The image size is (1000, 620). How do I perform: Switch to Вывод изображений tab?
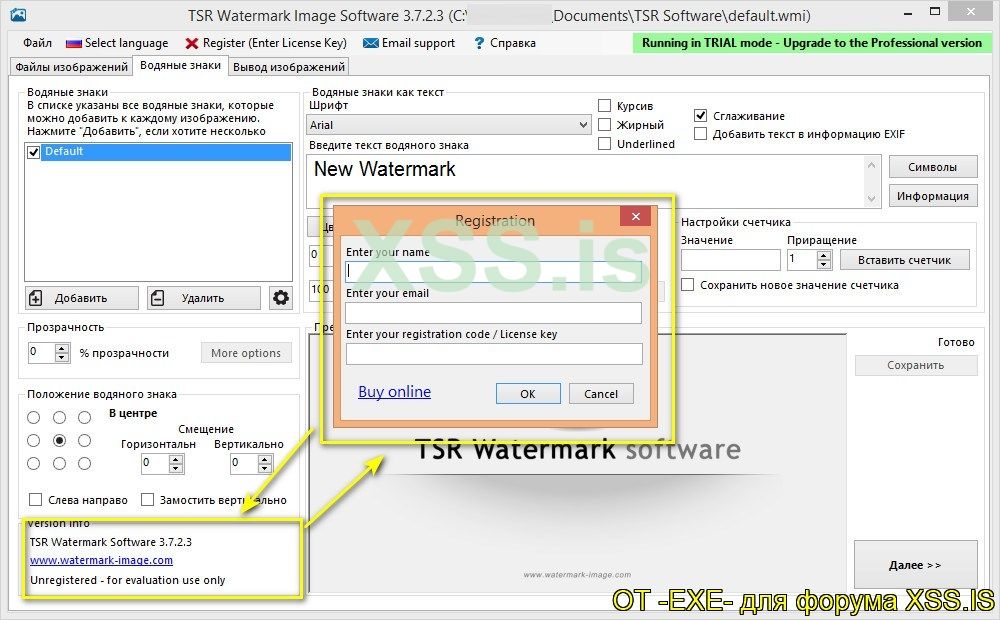289,67
